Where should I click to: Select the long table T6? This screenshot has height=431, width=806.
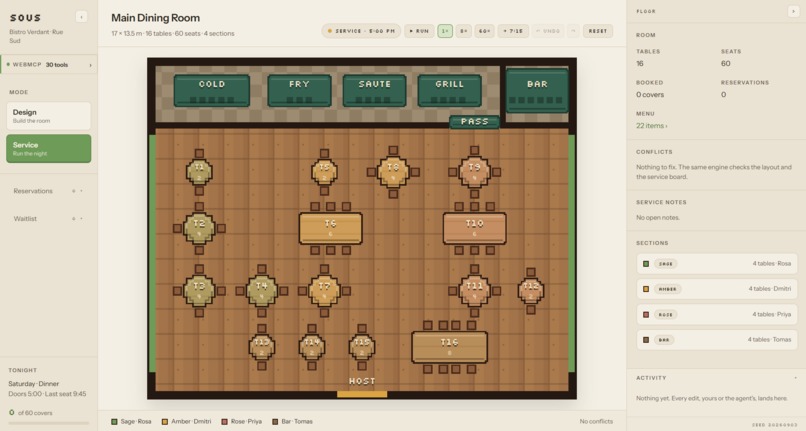point(331,228)
